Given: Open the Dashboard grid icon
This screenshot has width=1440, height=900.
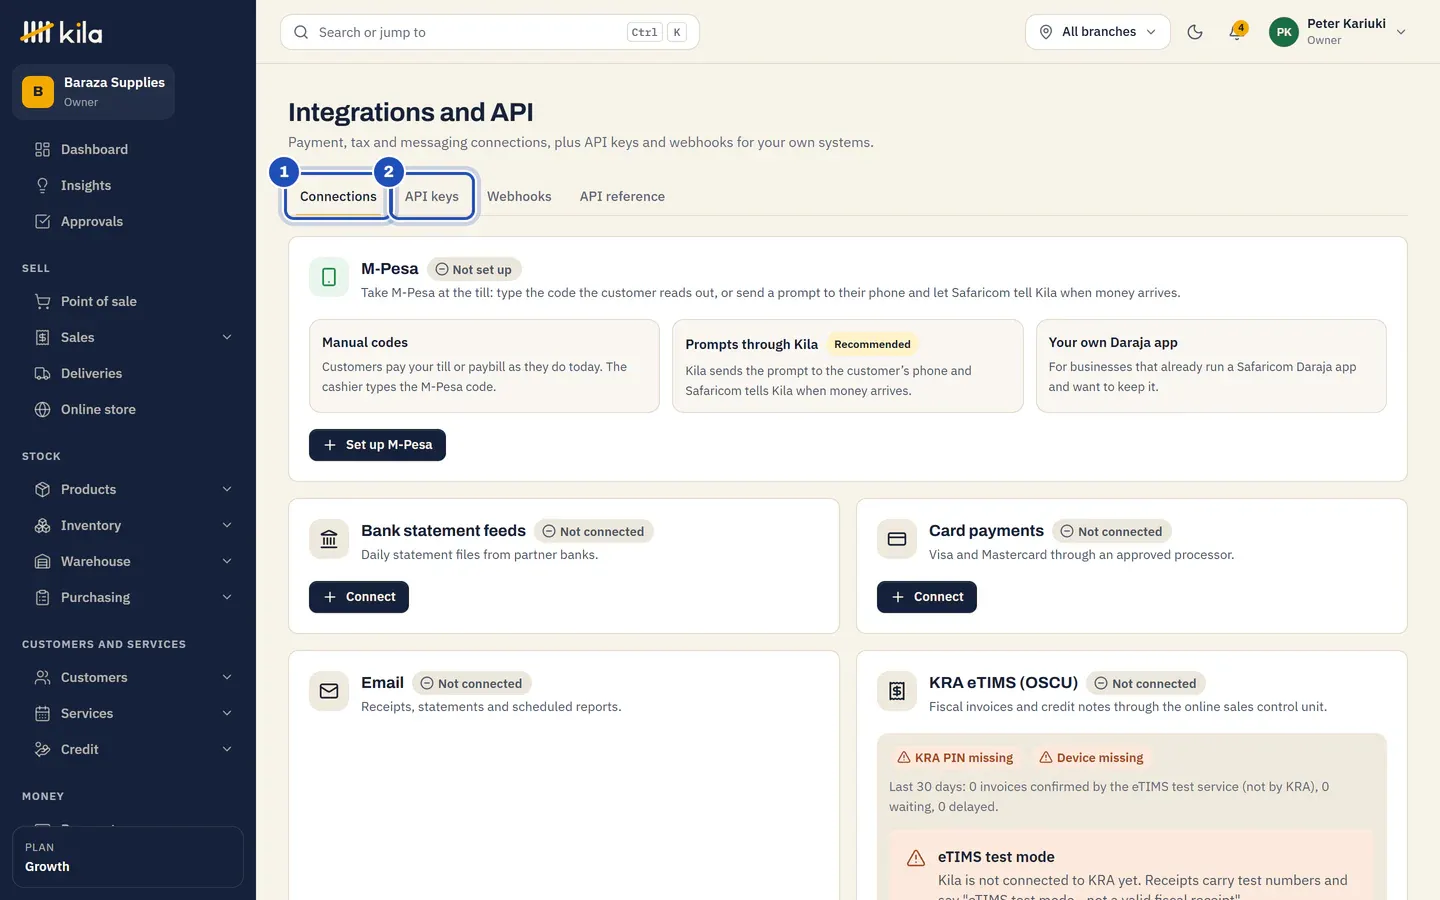Looking at the screenshot, I should (x=42, y=149).
